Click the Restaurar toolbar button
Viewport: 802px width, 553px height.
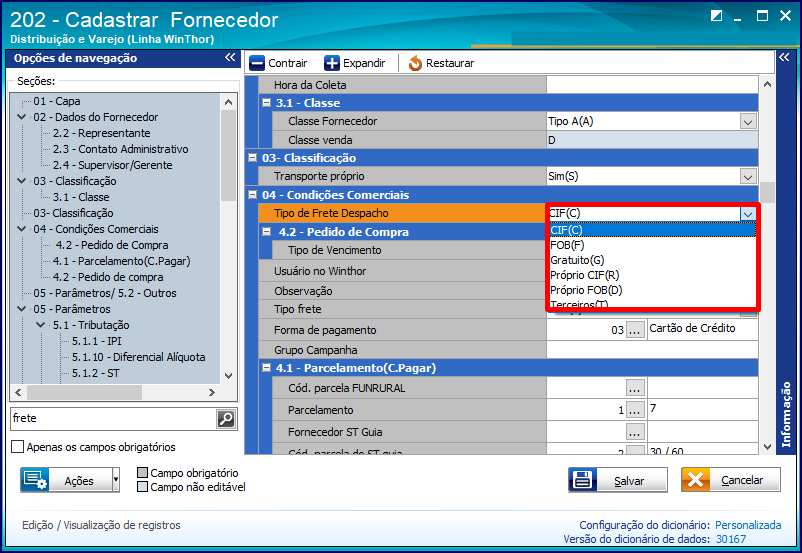coord(441,63)
